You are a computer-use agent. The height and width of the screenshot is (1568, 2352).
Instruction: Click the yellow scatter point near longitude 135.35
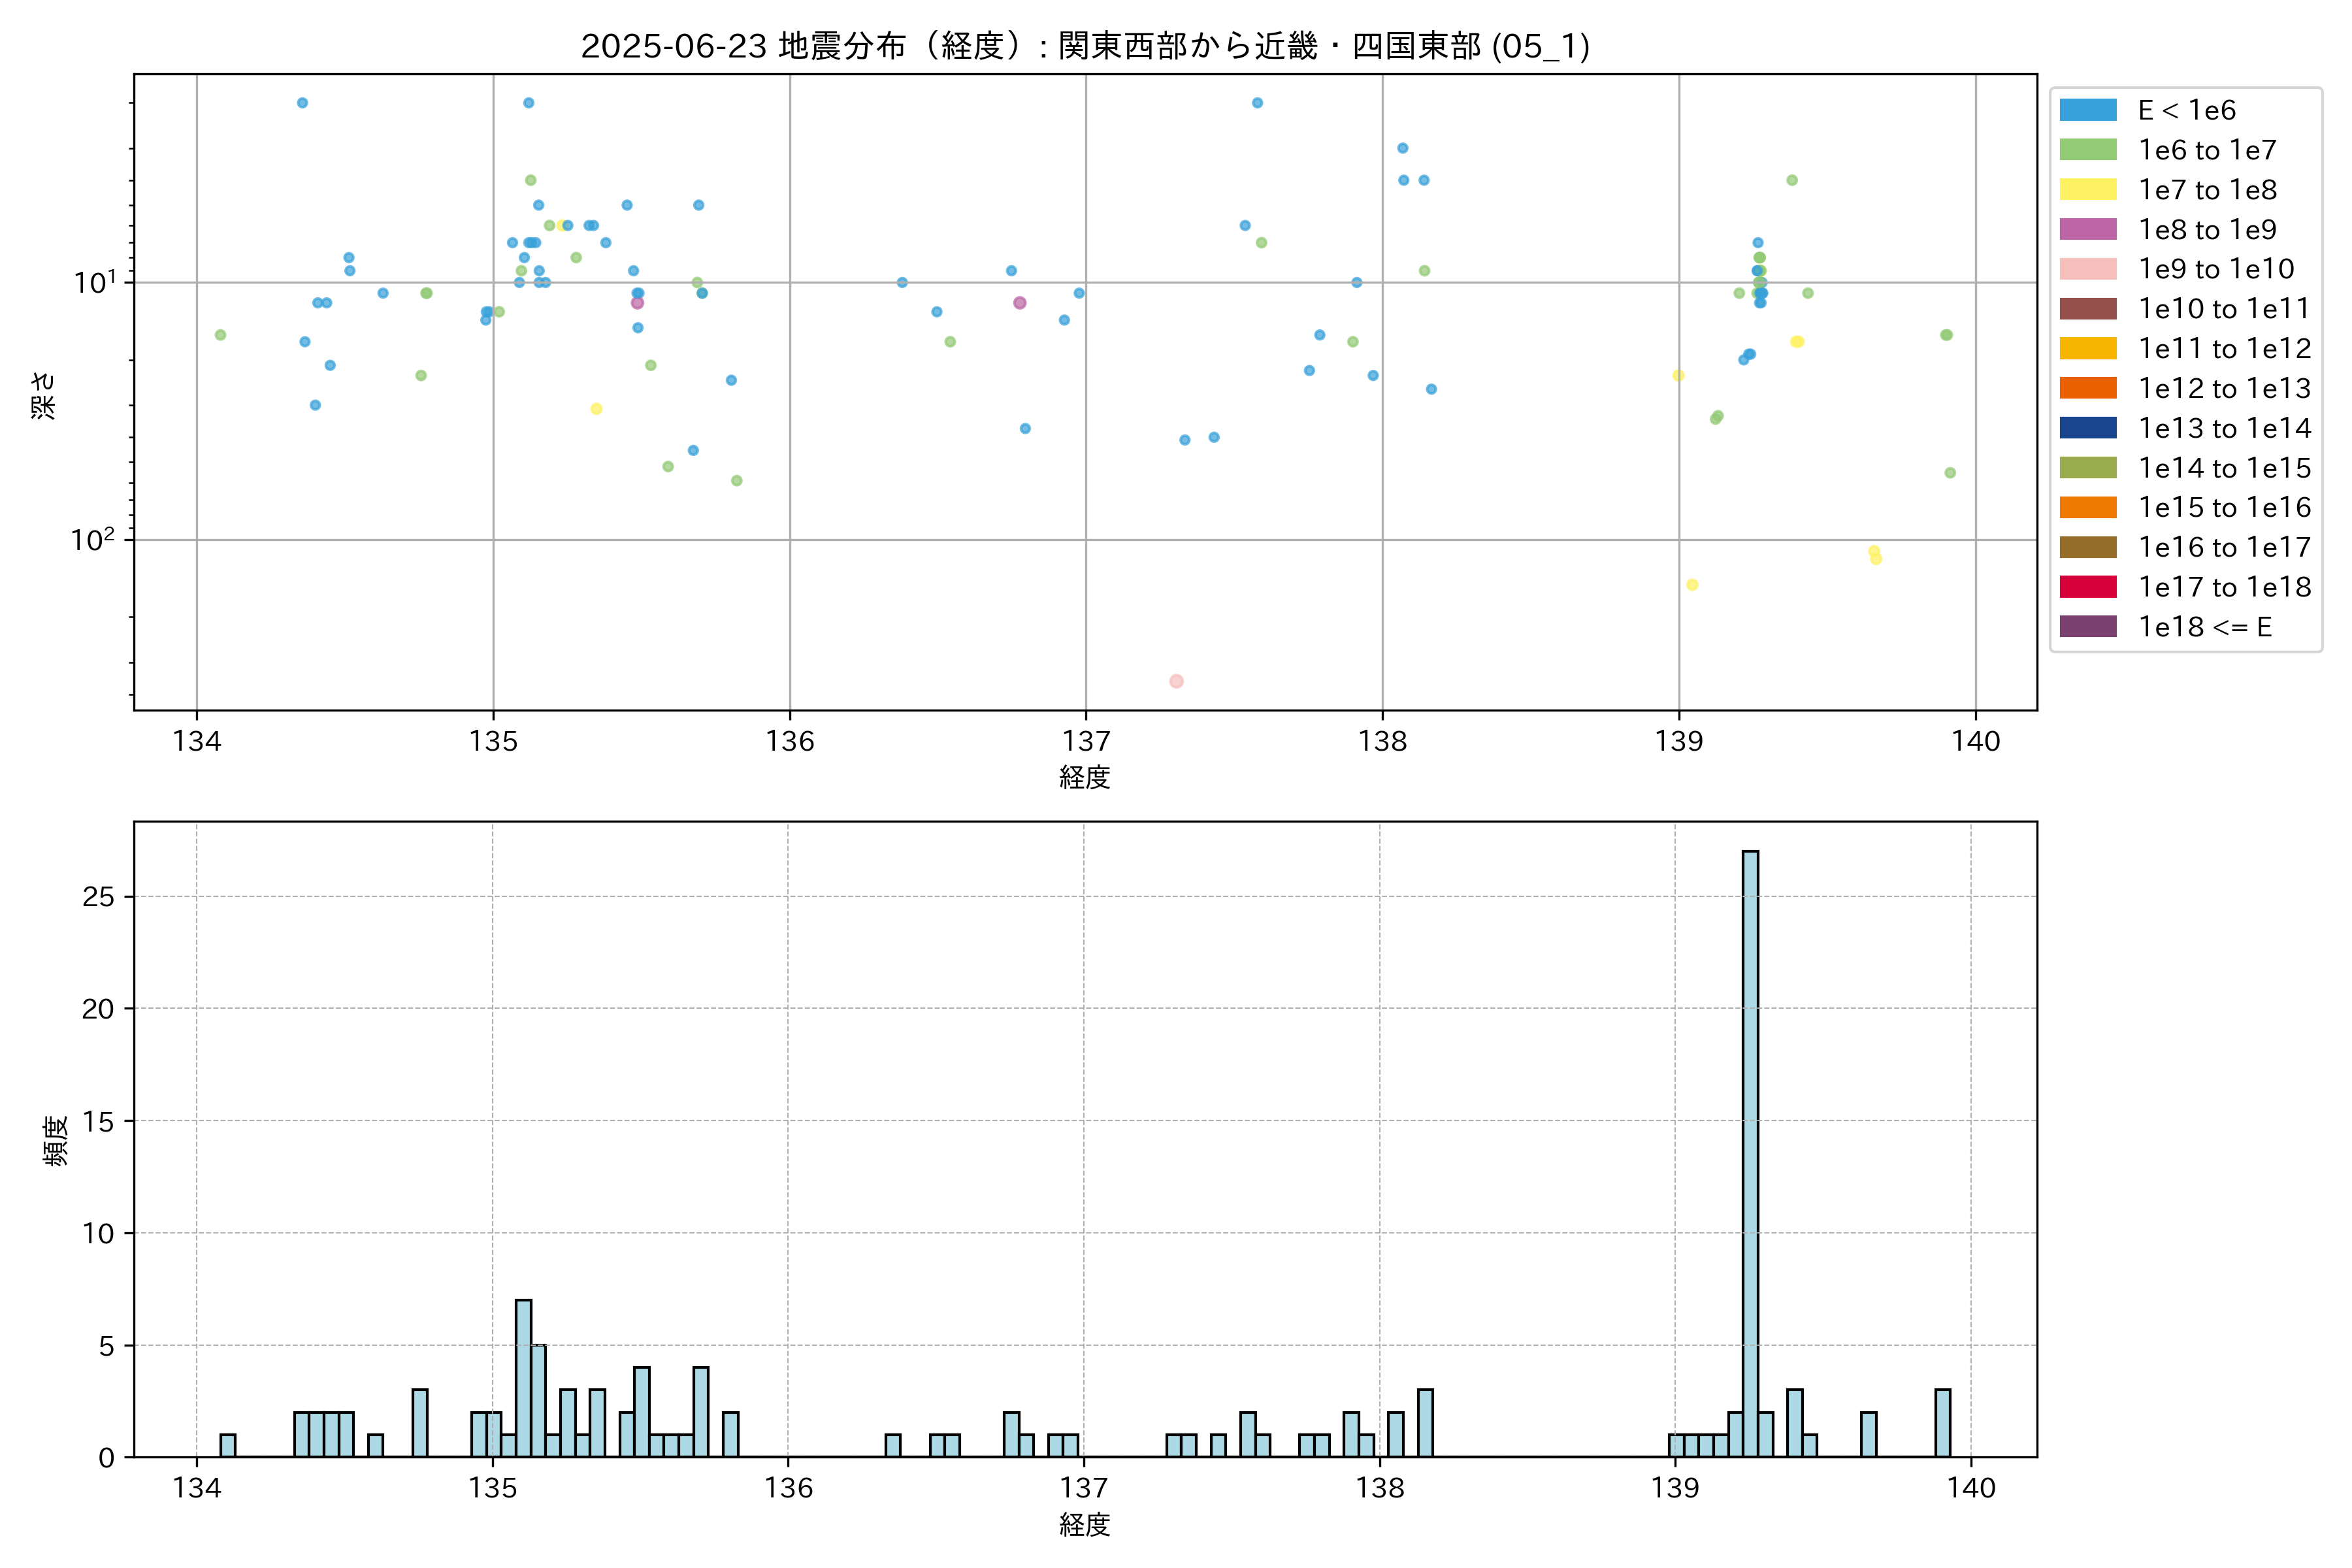596,409
